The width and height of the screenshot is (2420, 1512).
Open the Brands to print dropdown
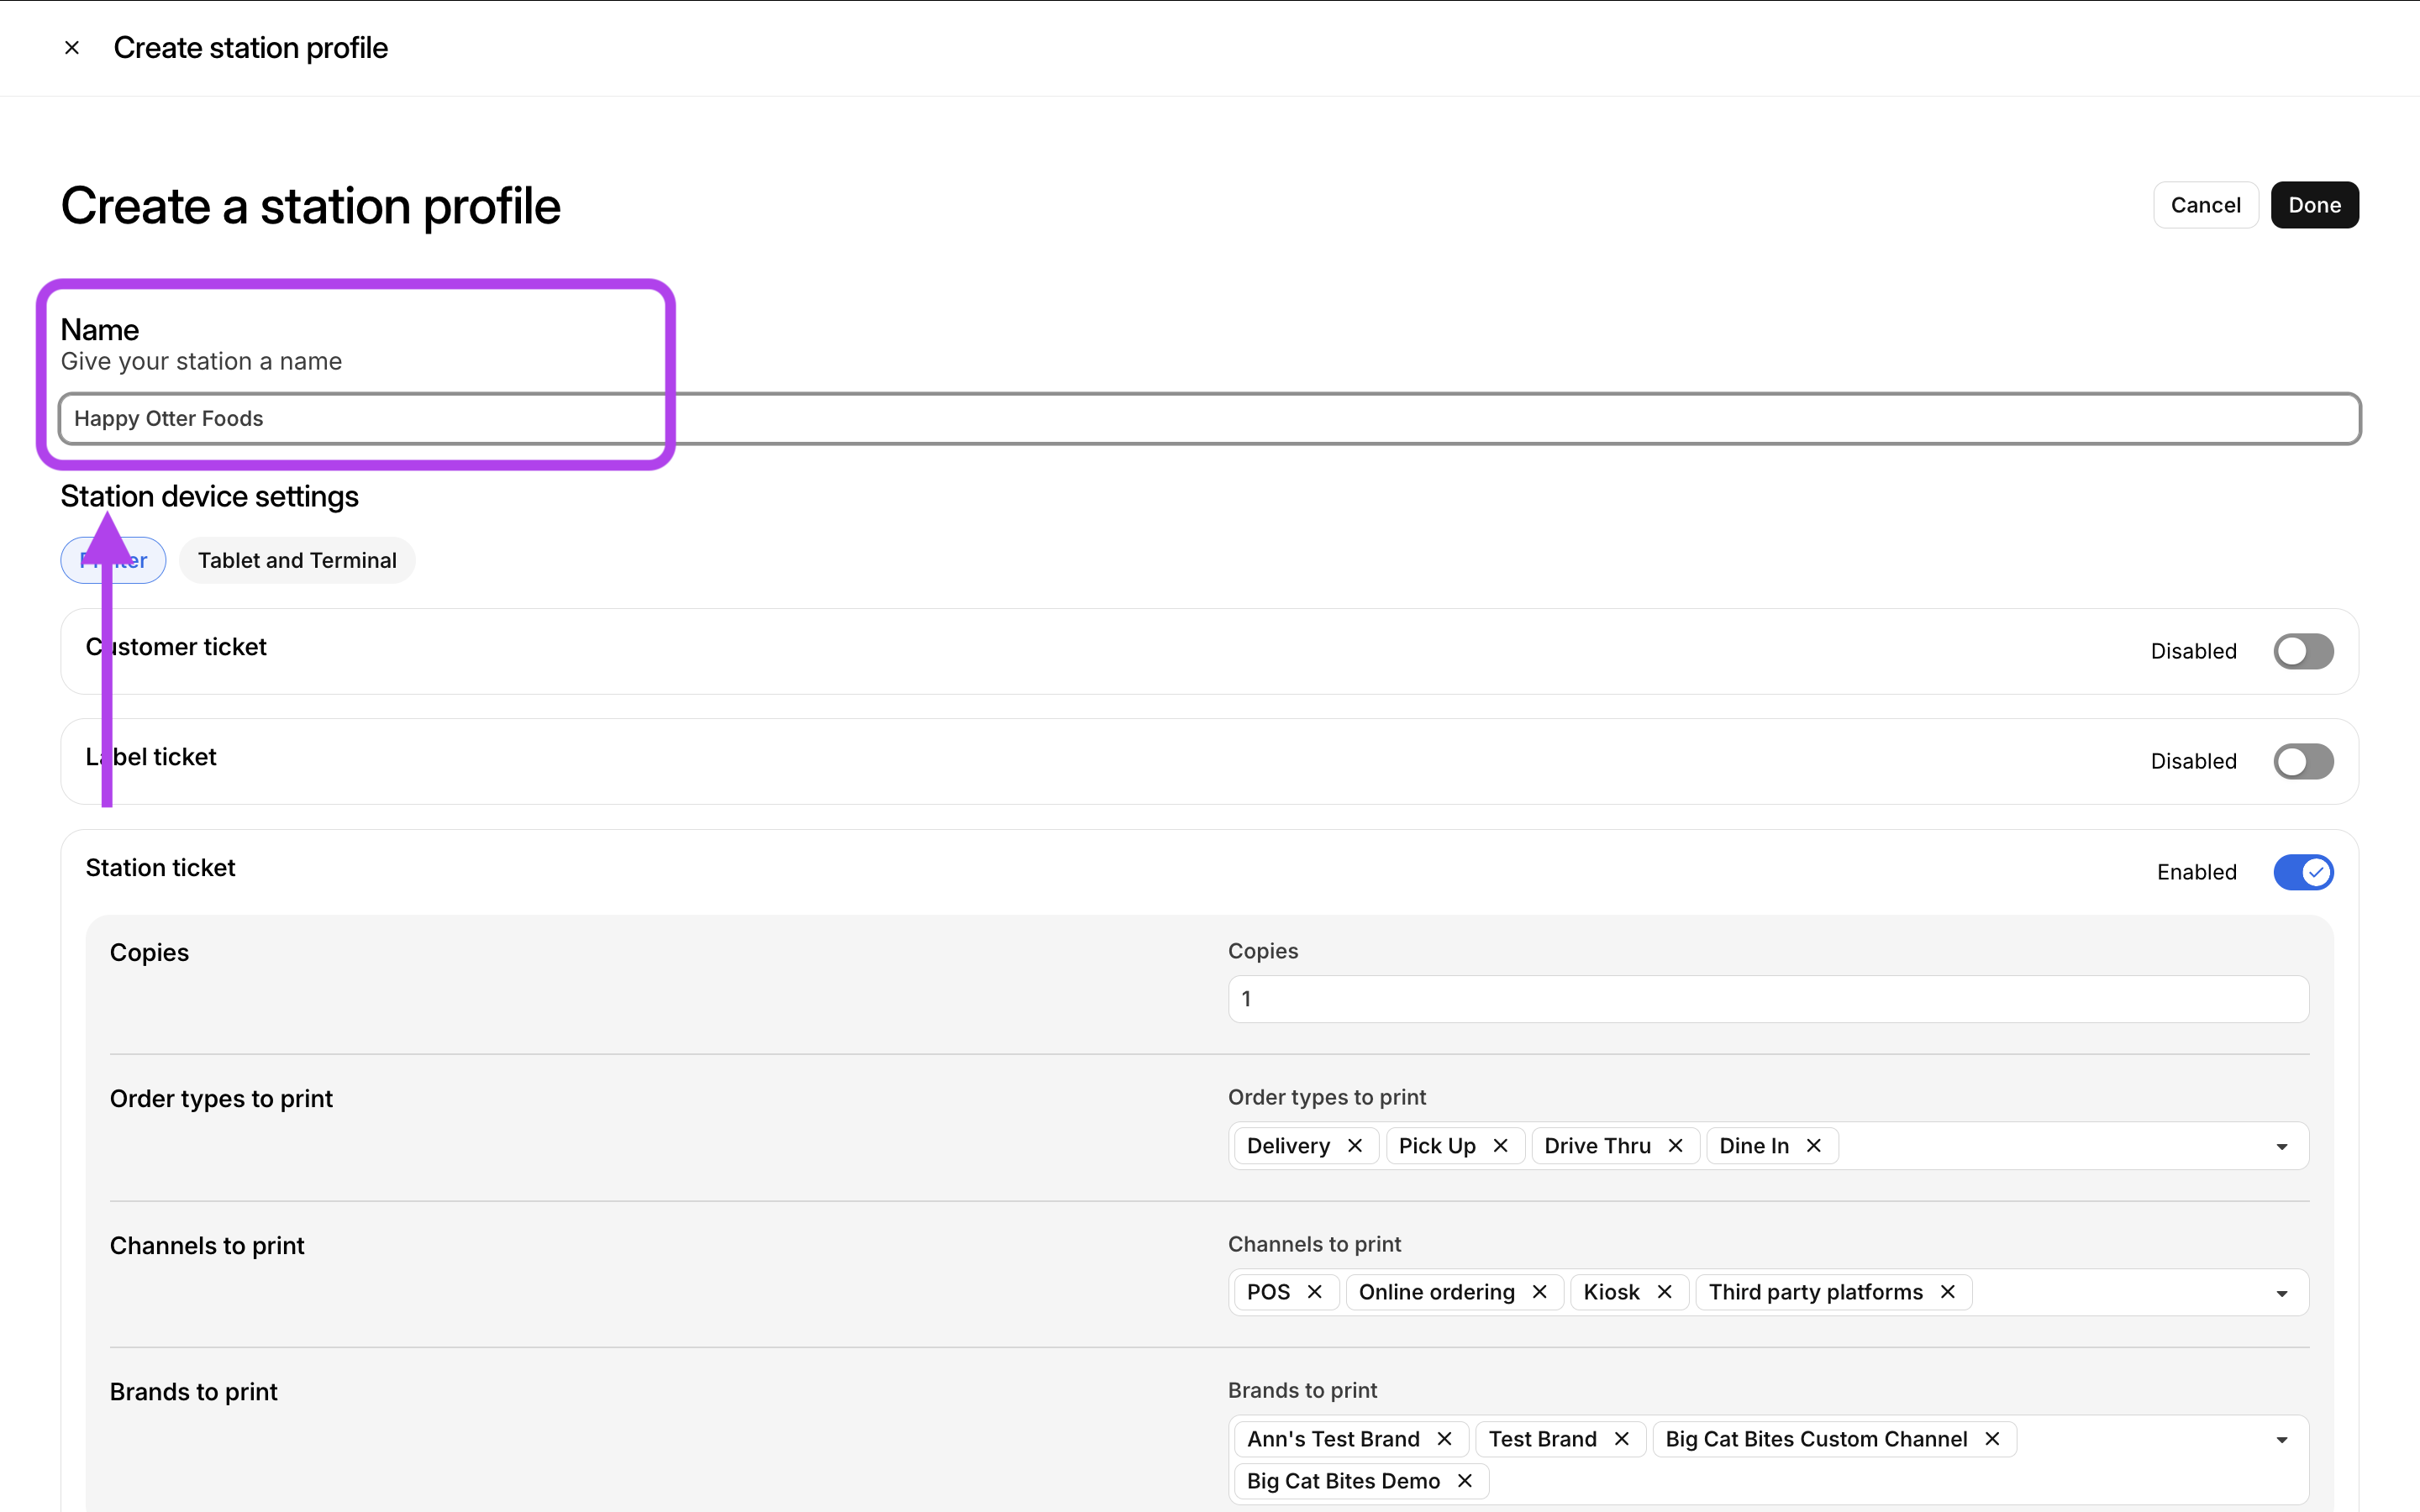pos(2281,1438)
